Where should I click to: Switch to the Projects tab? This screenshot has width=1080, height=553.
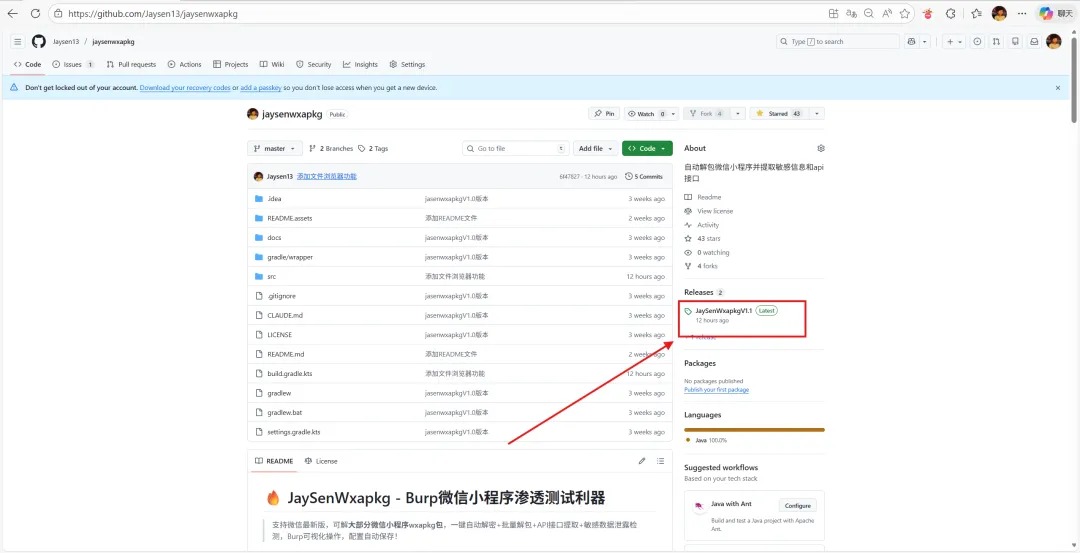click(231, 64)
